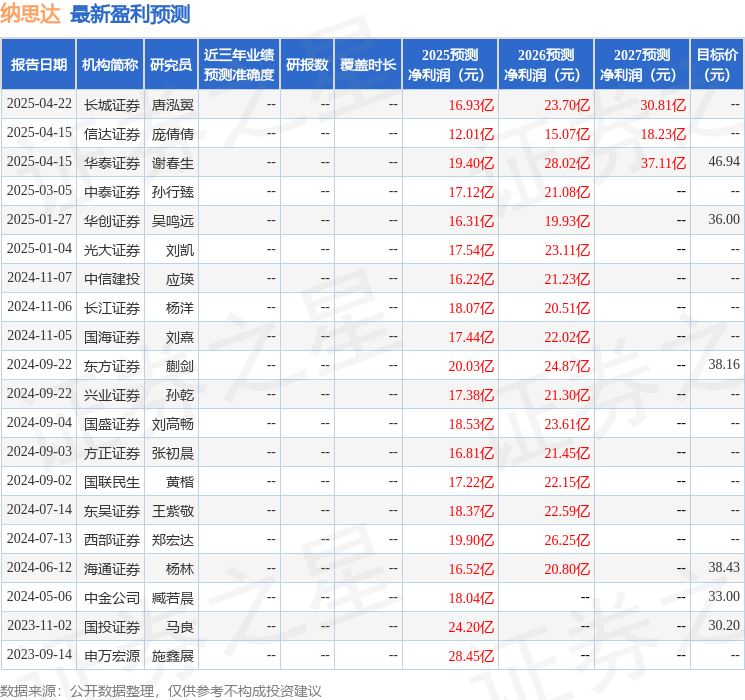
Task: Select the 2025预测净利润 column header
Action: point(449,65)
